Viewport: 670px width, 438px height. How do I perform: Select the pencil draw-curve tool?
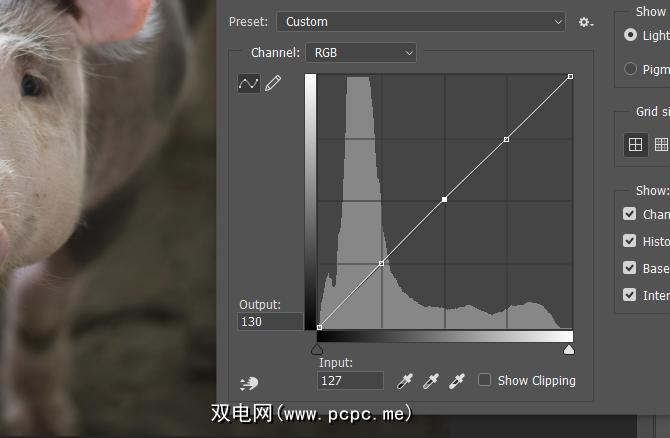[x=273, y=83]
